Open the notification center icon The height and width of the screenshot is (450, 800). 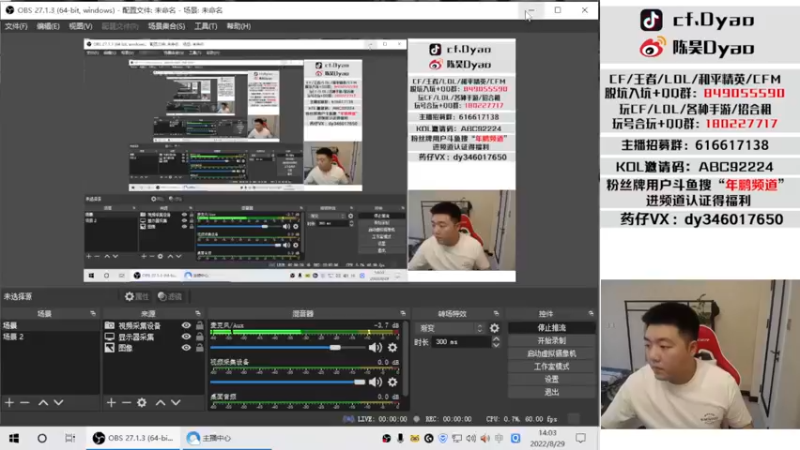pyautogui.click(x=581, y=438)
